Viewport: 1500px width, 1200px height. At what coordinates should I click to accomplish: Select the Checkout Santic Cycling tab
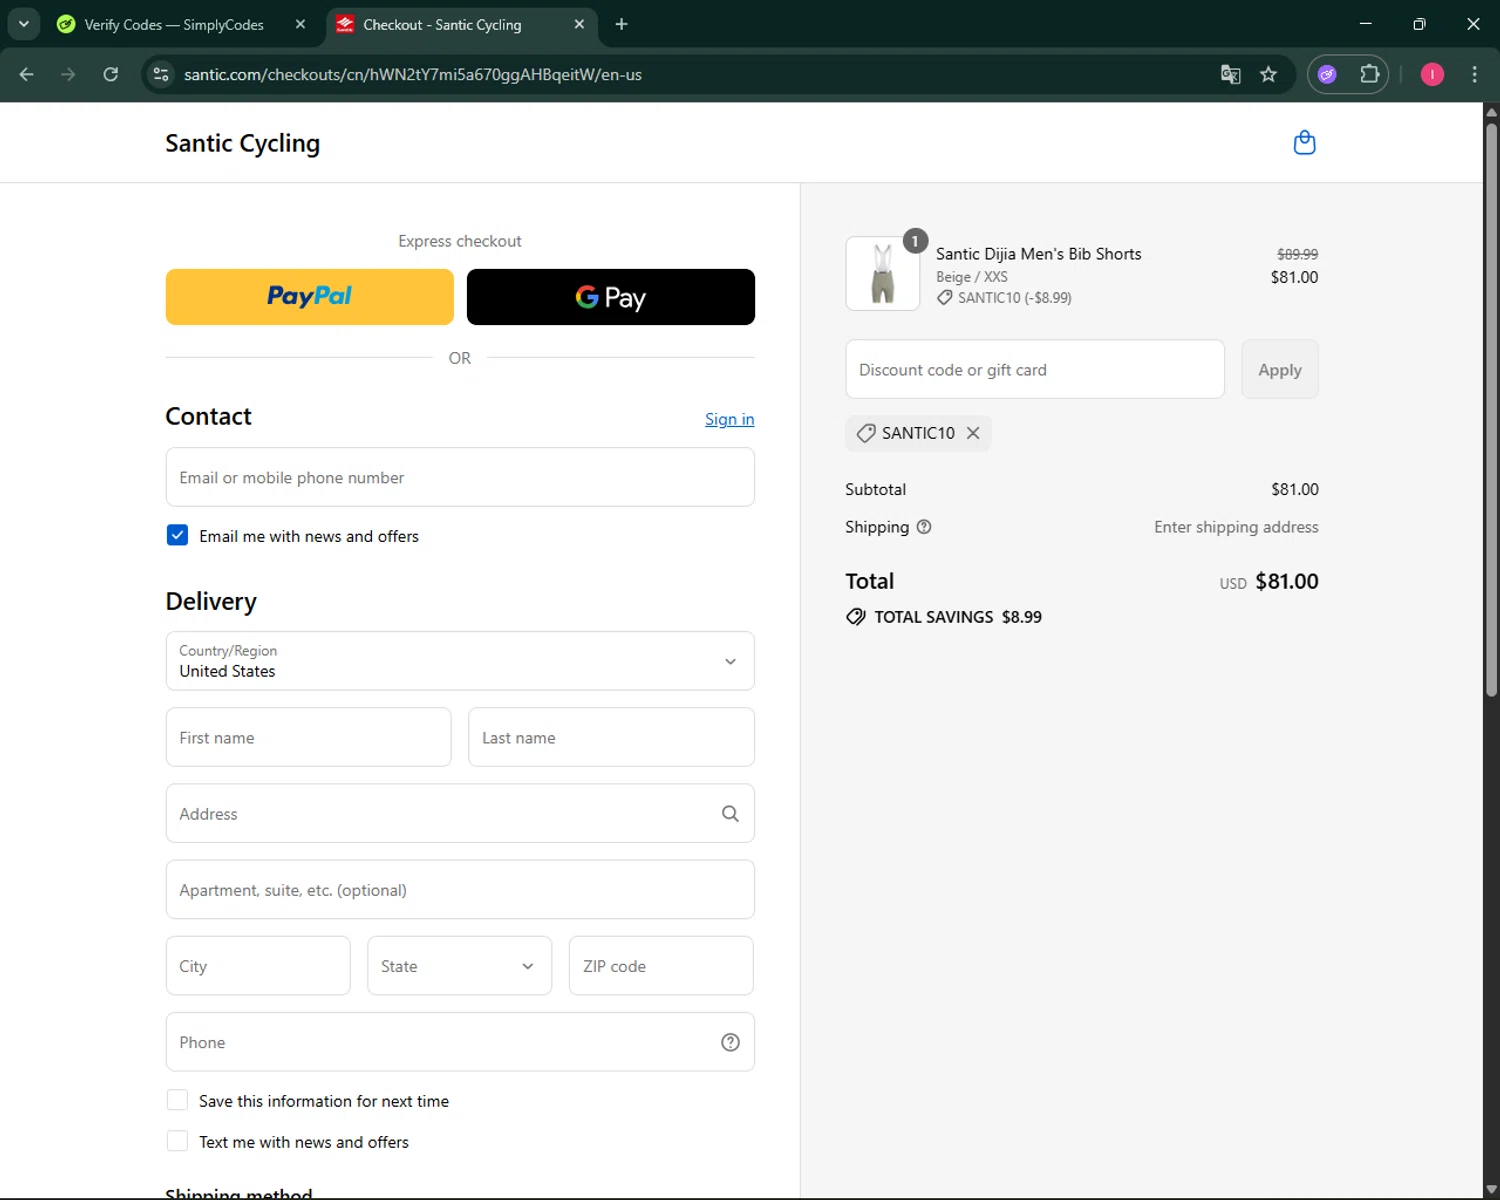coord(442,24)
